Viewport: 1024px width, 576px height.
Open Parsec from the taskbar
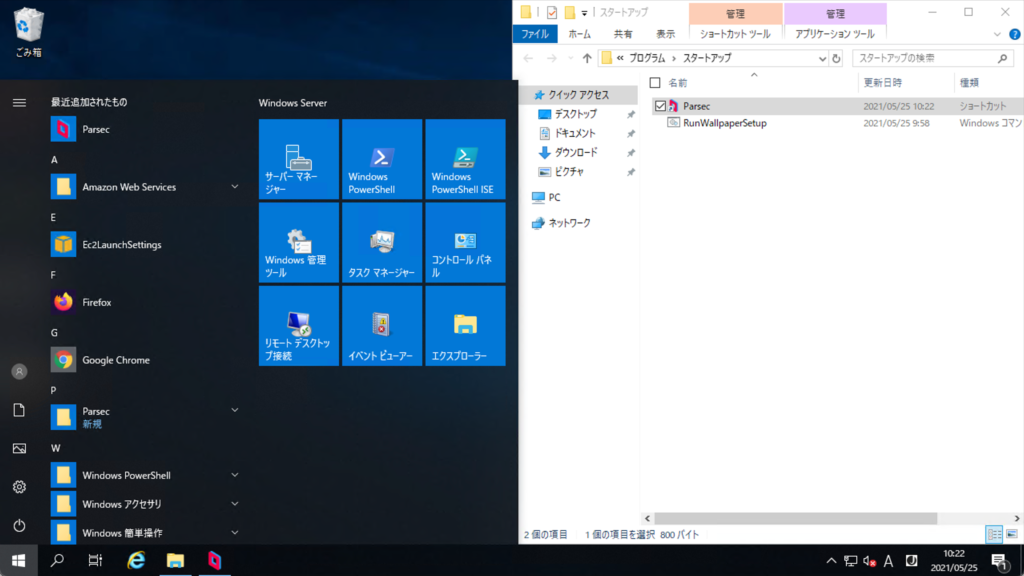pos(214,560)
